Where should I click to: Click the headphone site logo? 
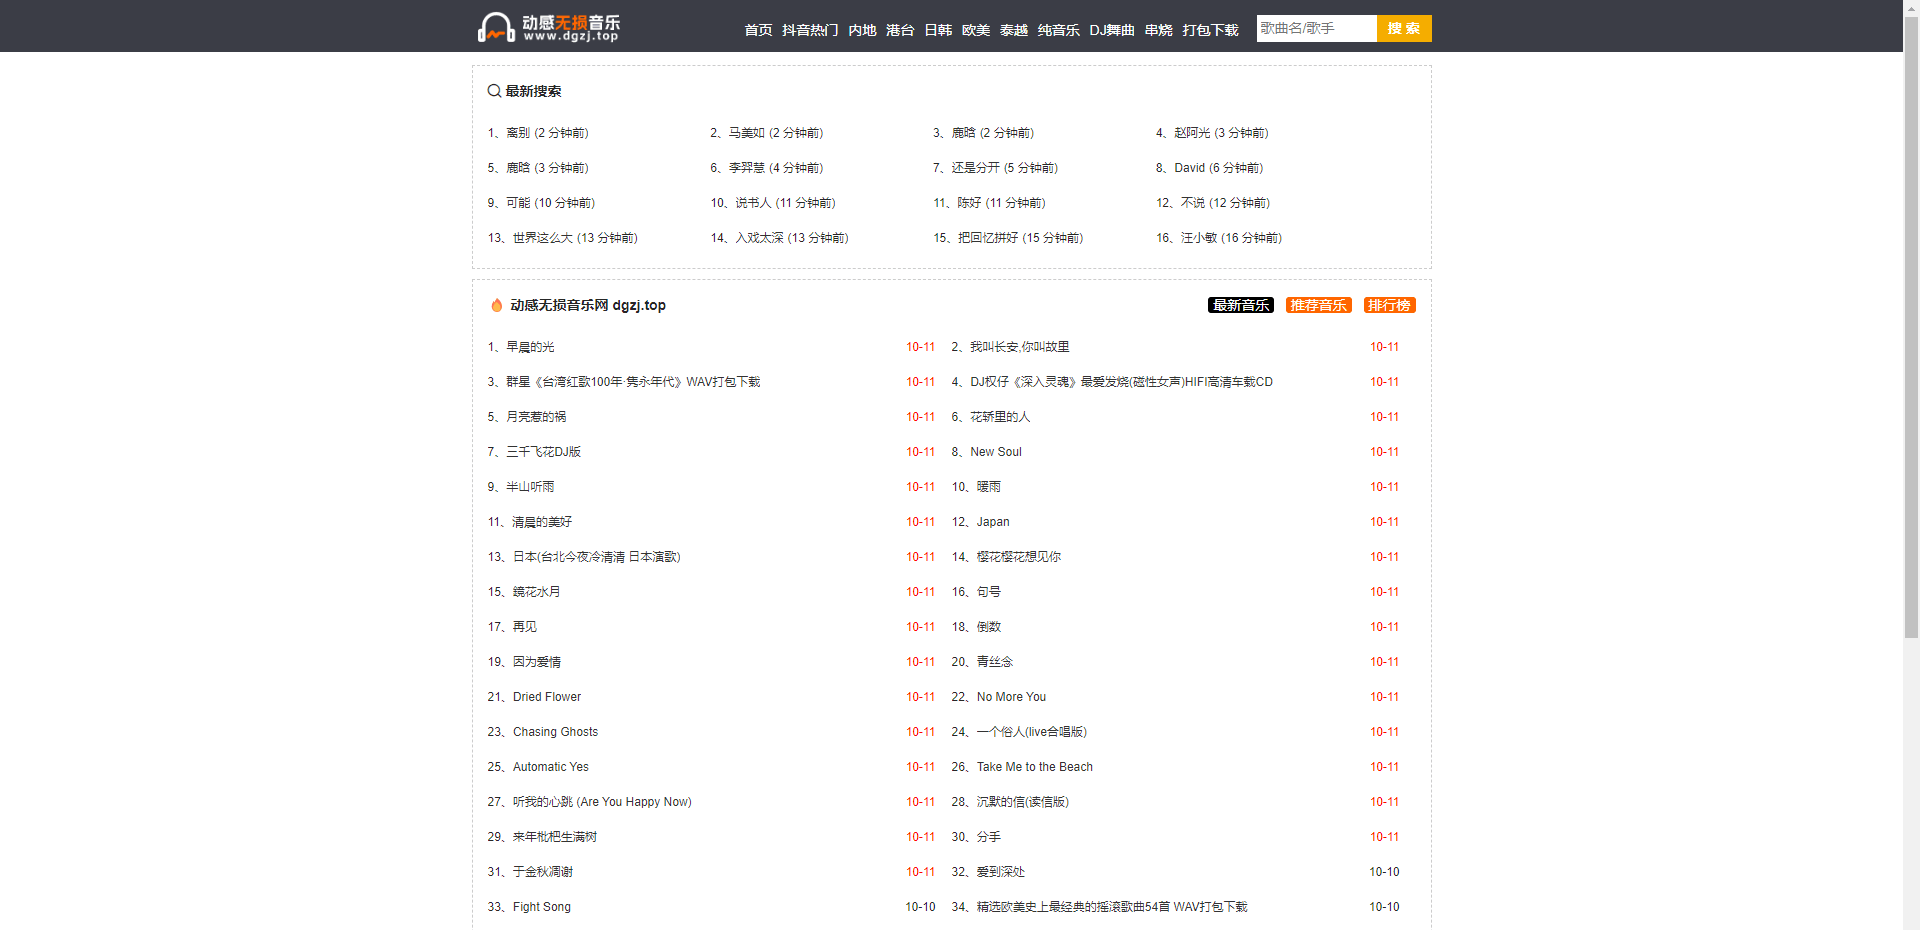549,27
